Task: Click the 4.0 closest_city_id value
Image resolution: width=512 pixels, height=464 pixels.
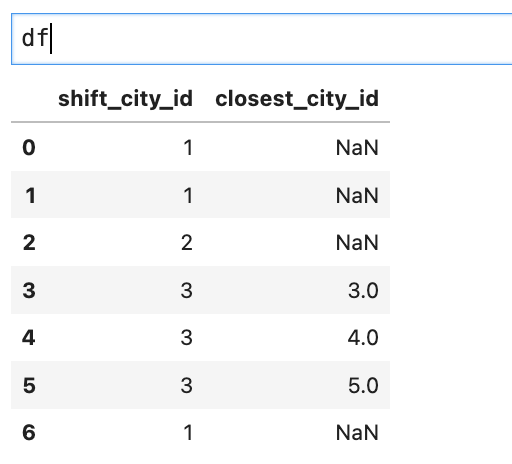Action: point(363,338)
